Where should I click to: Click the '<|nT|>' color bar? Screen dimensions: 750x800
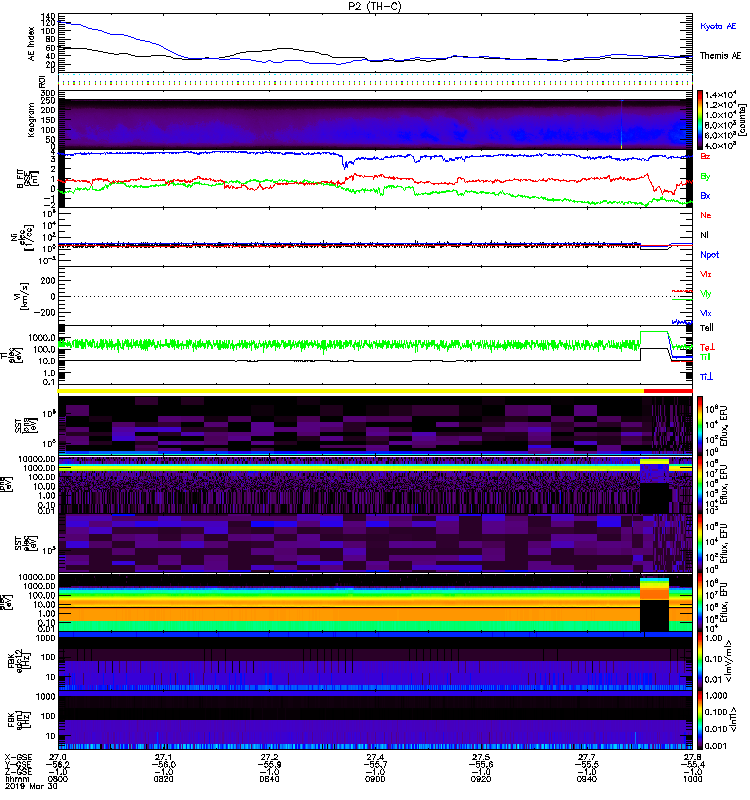[700, 720]
